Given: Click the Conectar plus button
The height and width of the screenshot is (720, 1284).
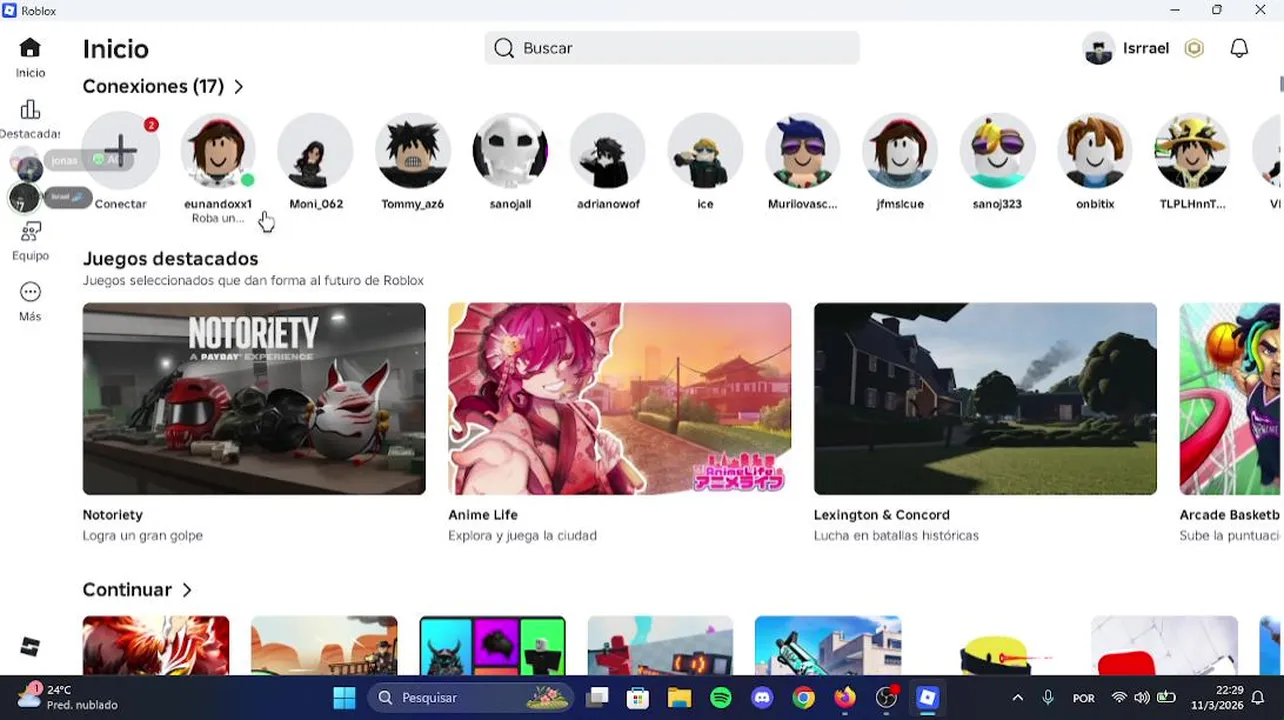Looking at the screenshot, I should pyautogui.click(x=120, y=151).
